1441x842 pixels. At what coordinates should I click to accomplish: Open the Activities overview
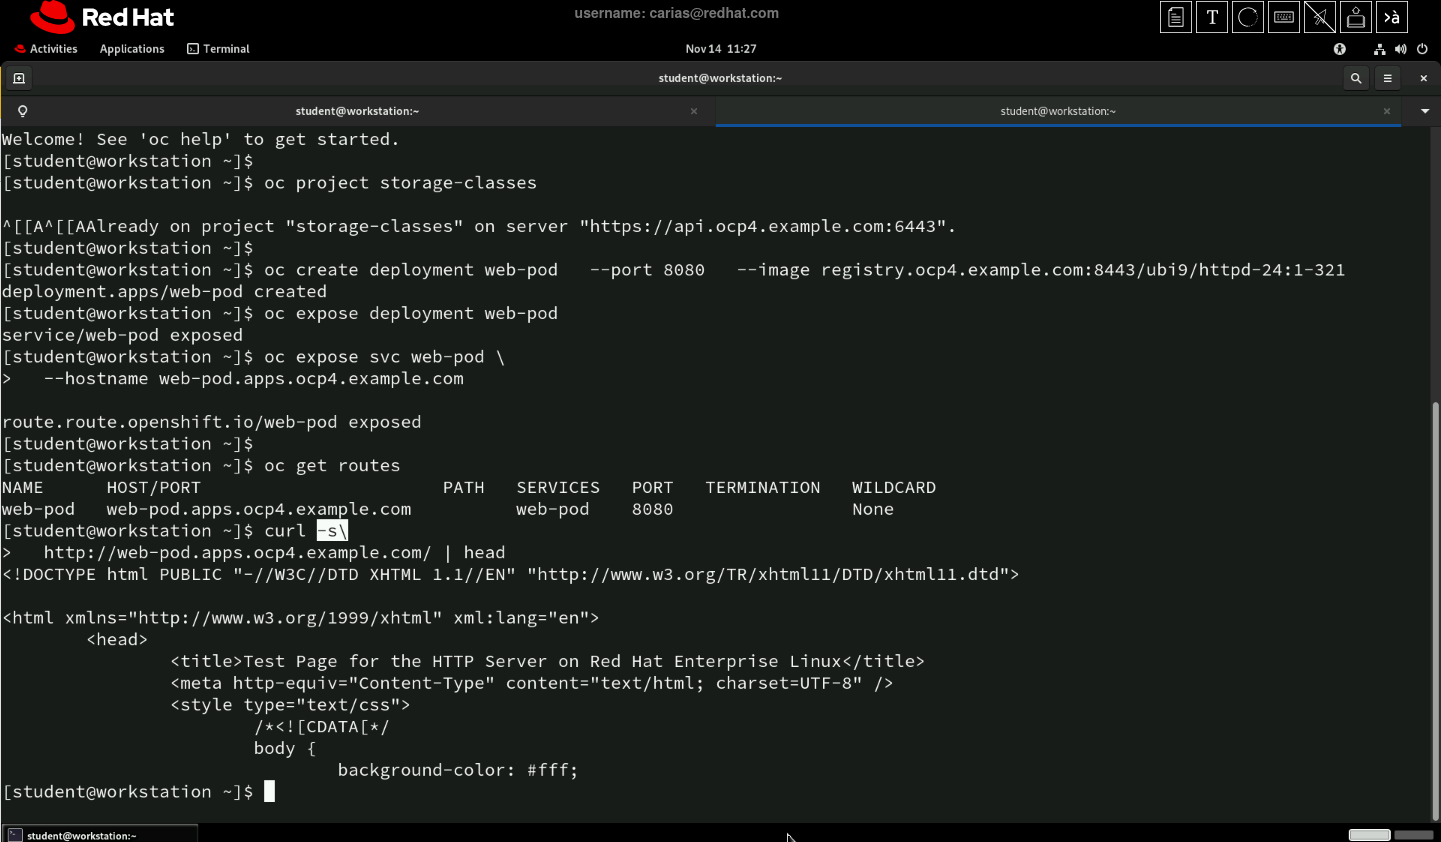click(46, 49)
